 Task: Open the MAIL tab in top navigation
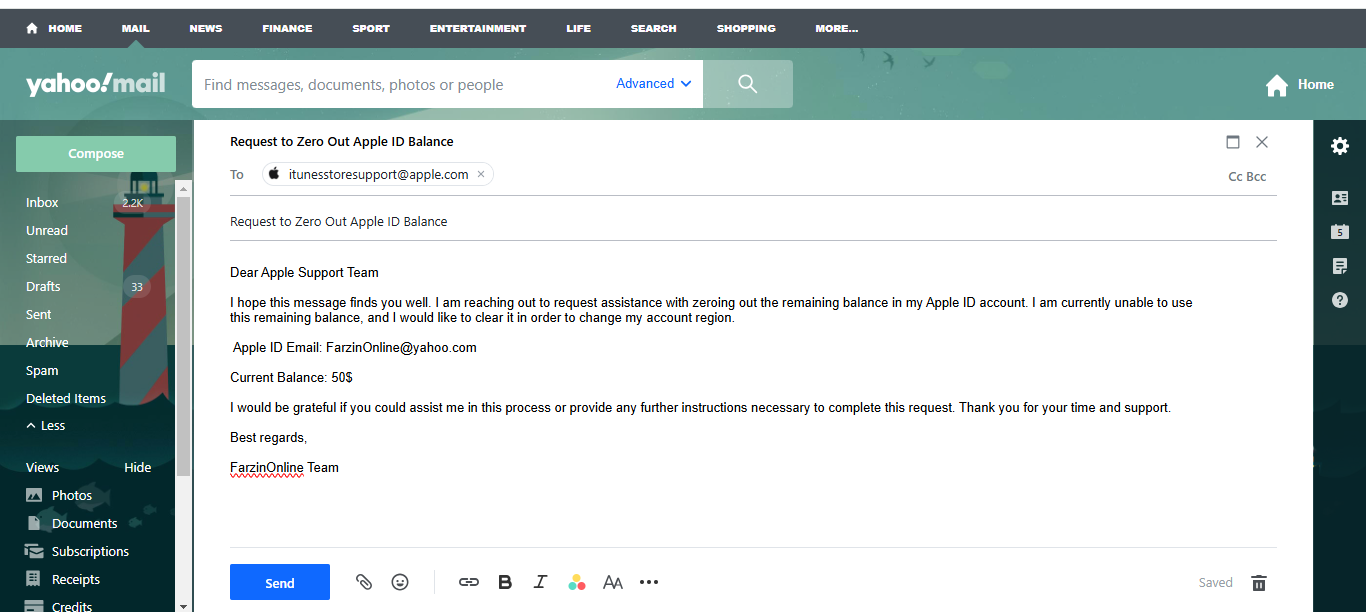(x=136, y=28)
